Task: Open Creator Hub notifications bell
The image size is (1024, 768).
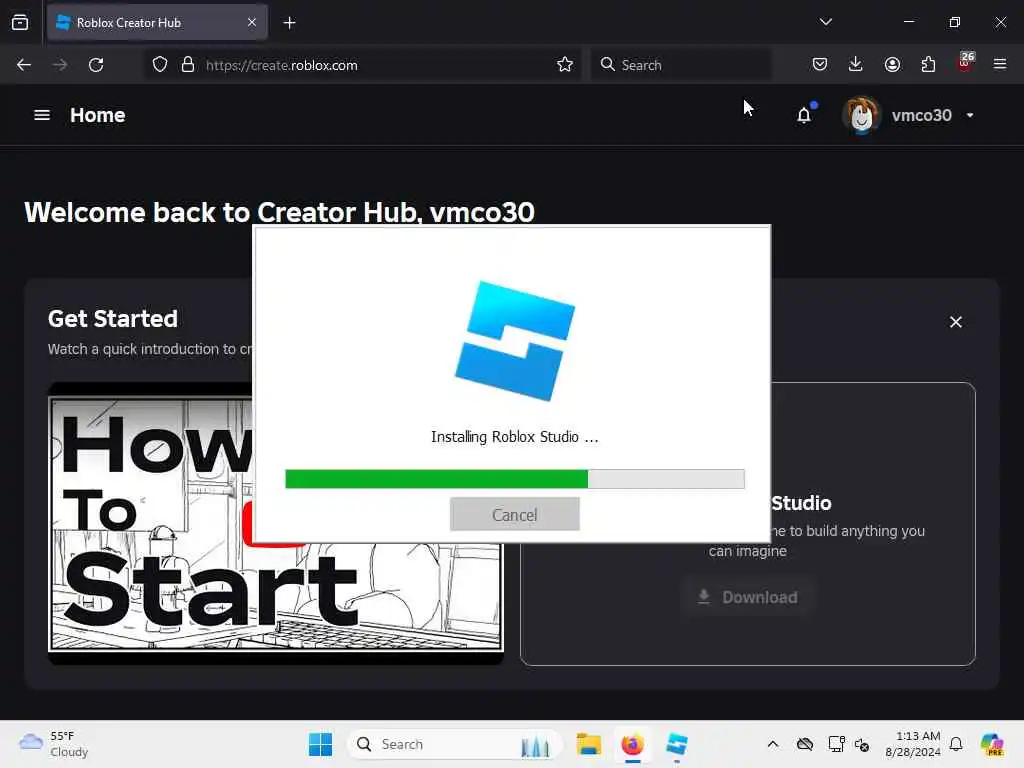Action: tap(805, 115)
